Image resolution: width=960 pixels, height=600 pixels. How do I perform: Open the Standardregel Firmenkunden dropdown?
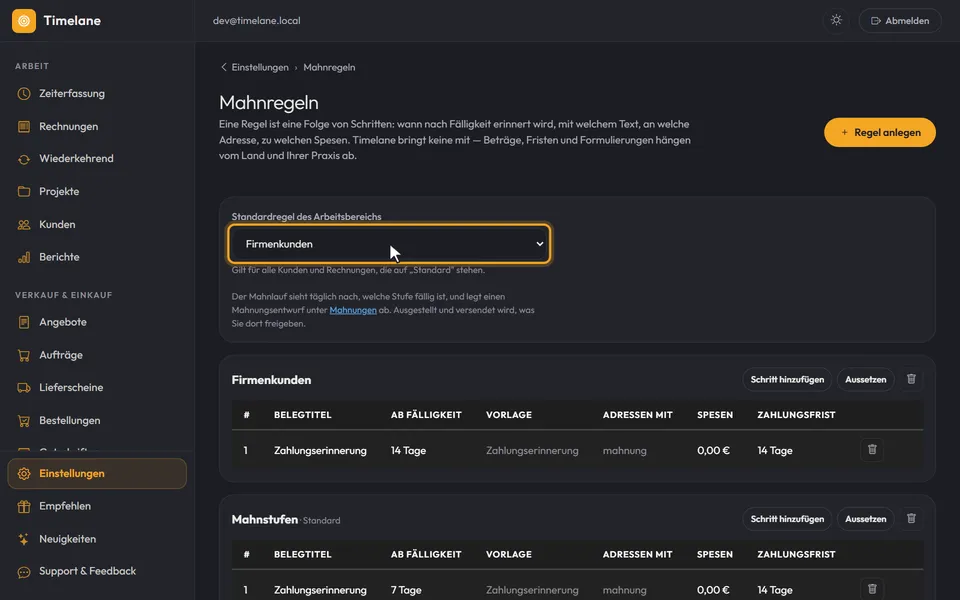point(389,244)
